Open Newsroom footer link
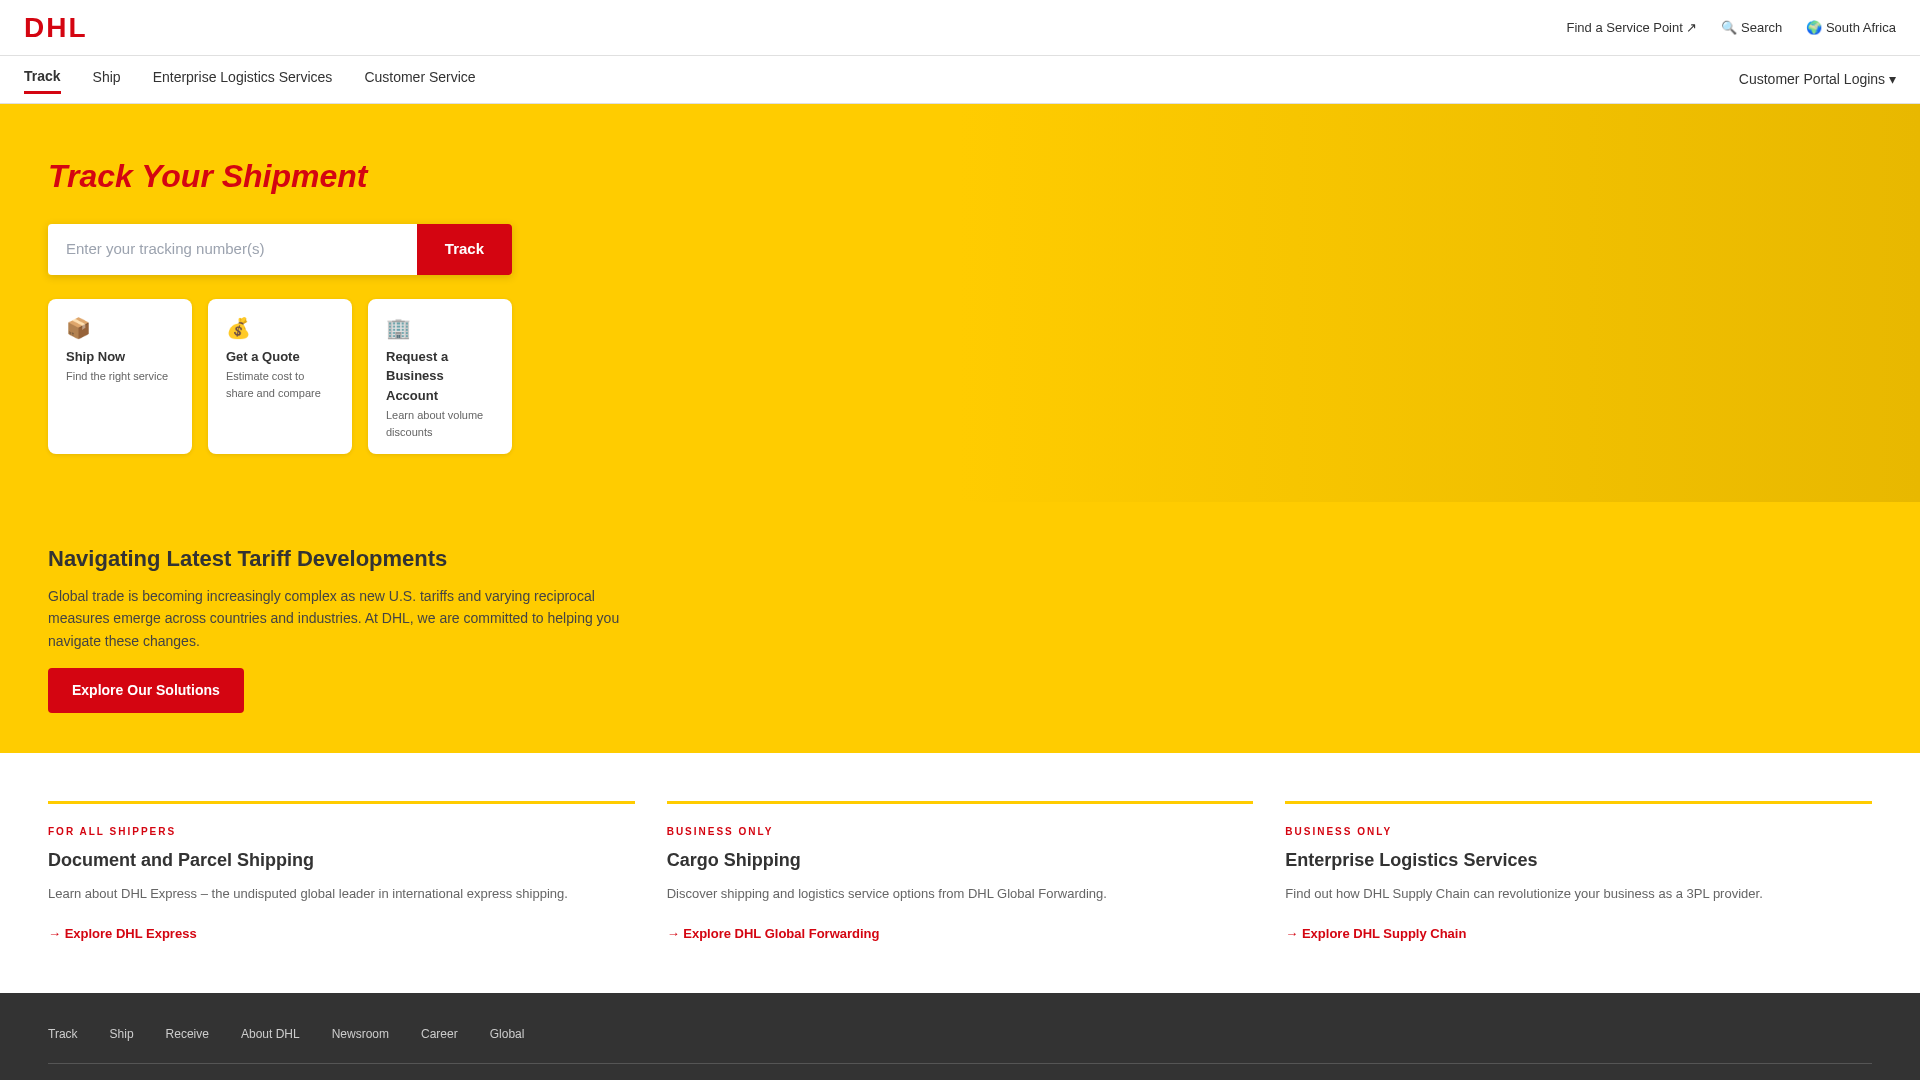1920x1080 pixels. [x=360, y=1034]
